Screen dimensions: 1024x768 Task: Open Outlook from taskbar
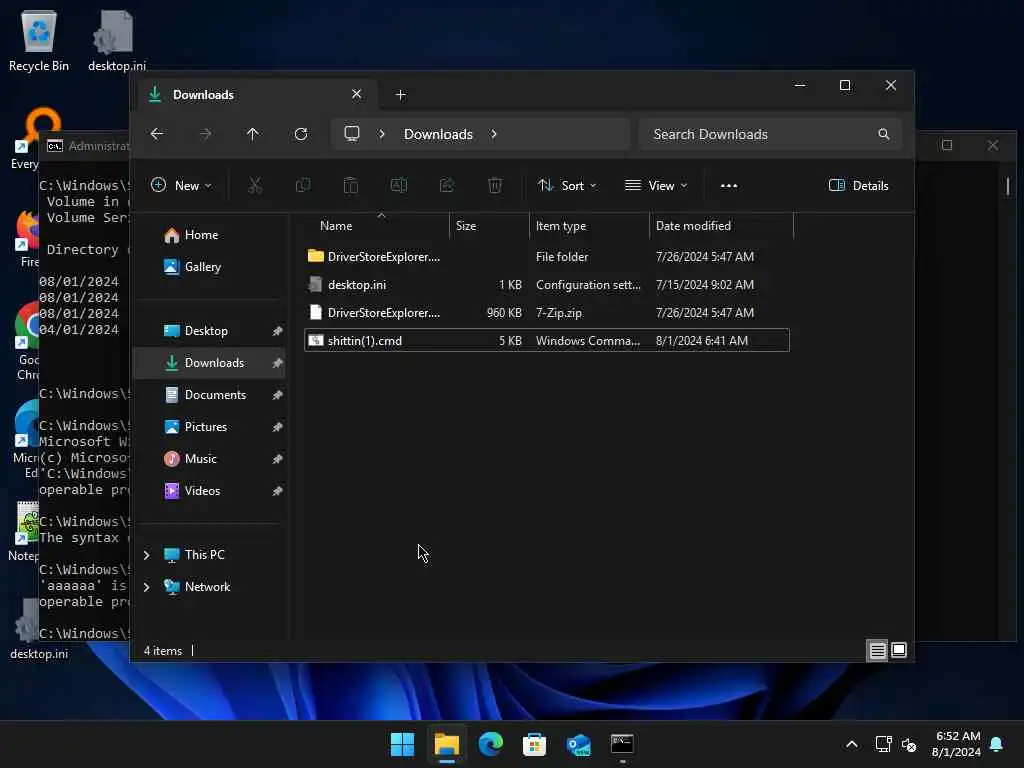point(579,744)
